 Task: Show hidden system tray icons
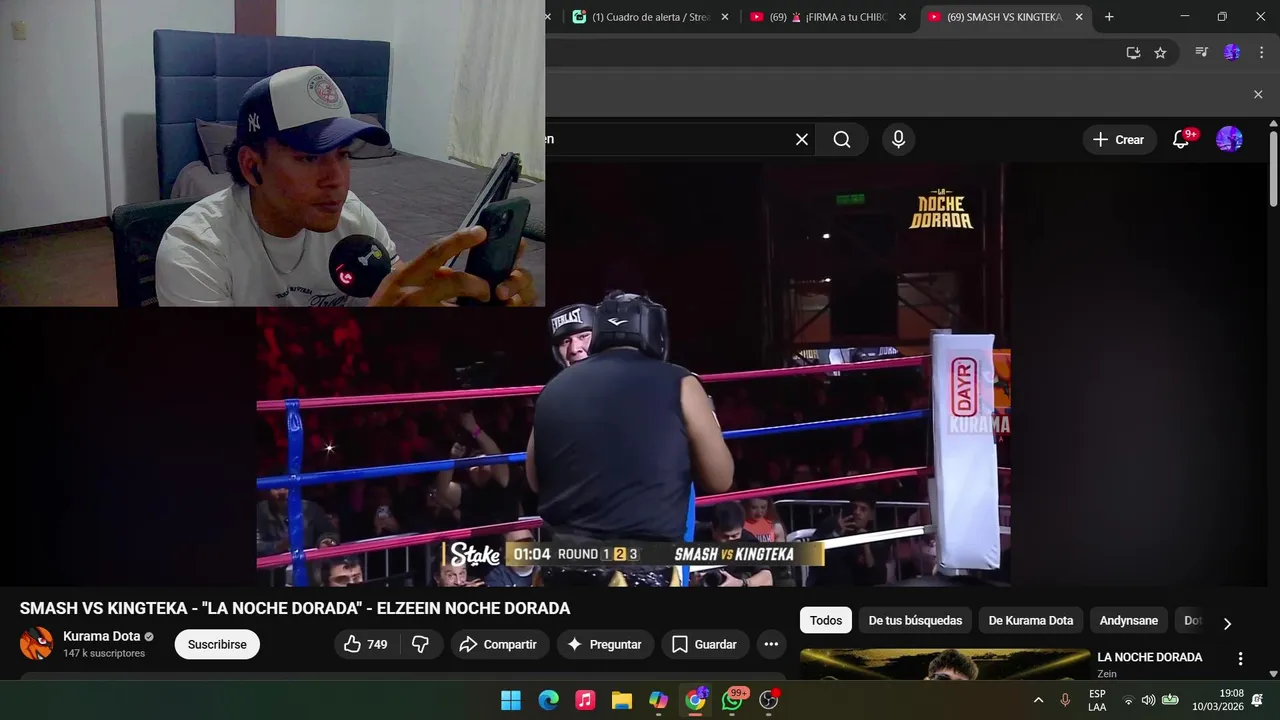[1038, 700]
